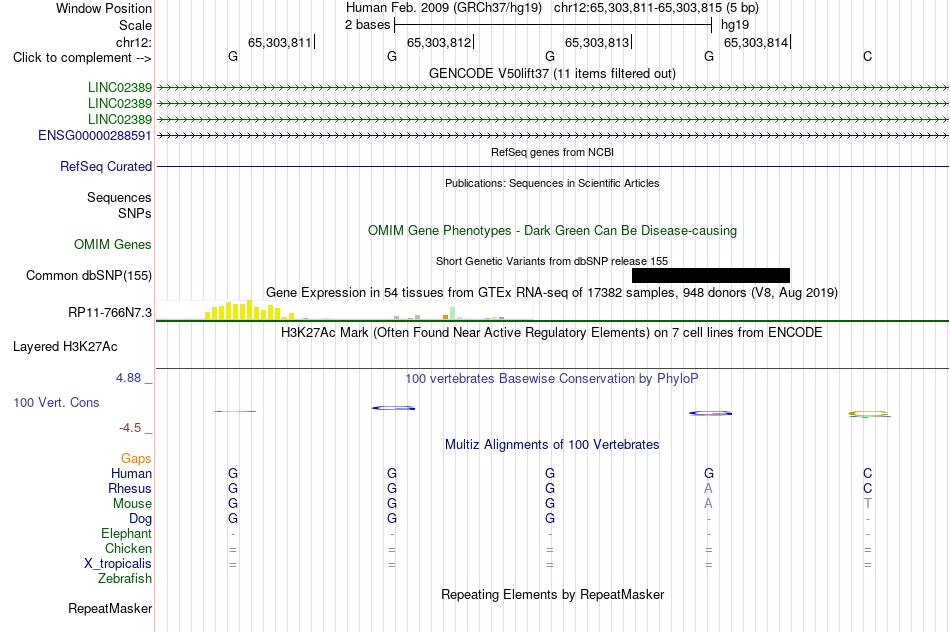This screenshot has height=632, width=950.
Task: Open Layered H3K27Ac track settings label
Action: pos(65,347)
